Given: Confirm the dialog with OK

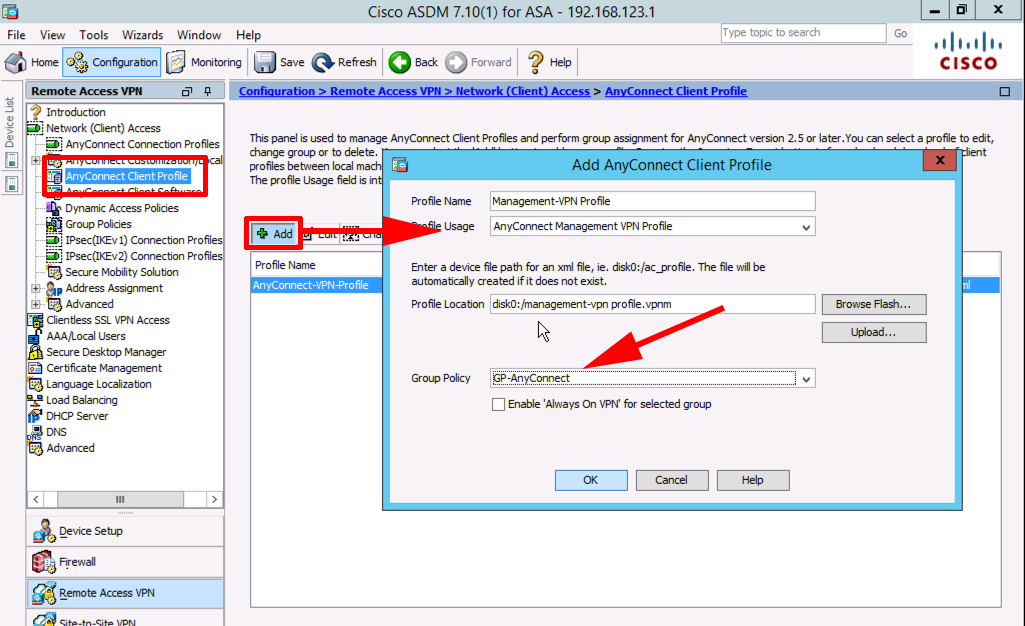Looking at the screenshot, I should click(591, 480).
